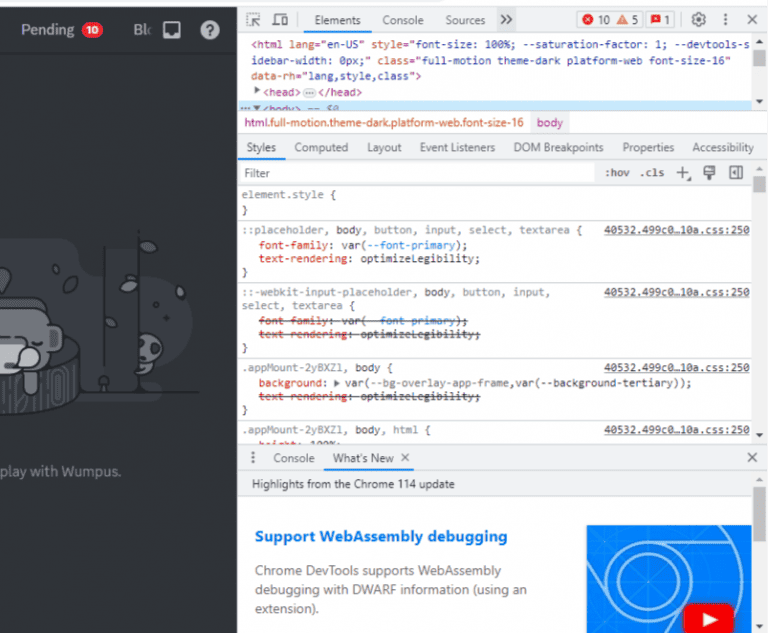Viewport: 768px width, 633px height.
Task: Open the Discord help question mark icon
Action: tap(210, 30)
